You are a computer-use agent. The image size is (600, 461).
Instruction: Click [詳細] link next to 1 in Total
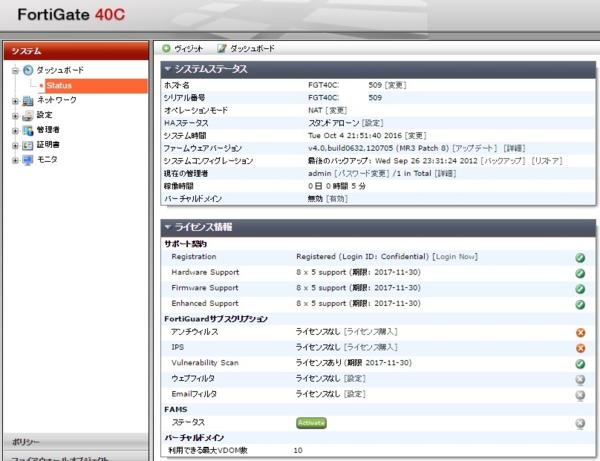(445, 173)
